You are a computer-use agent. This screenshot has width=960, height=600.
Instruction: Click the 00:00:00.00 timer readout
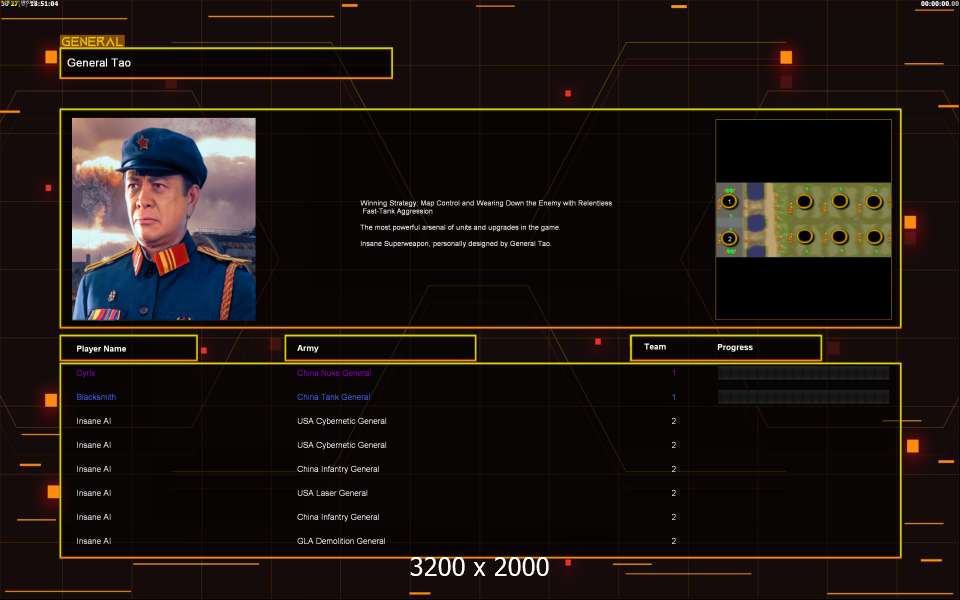click(939, 4)
